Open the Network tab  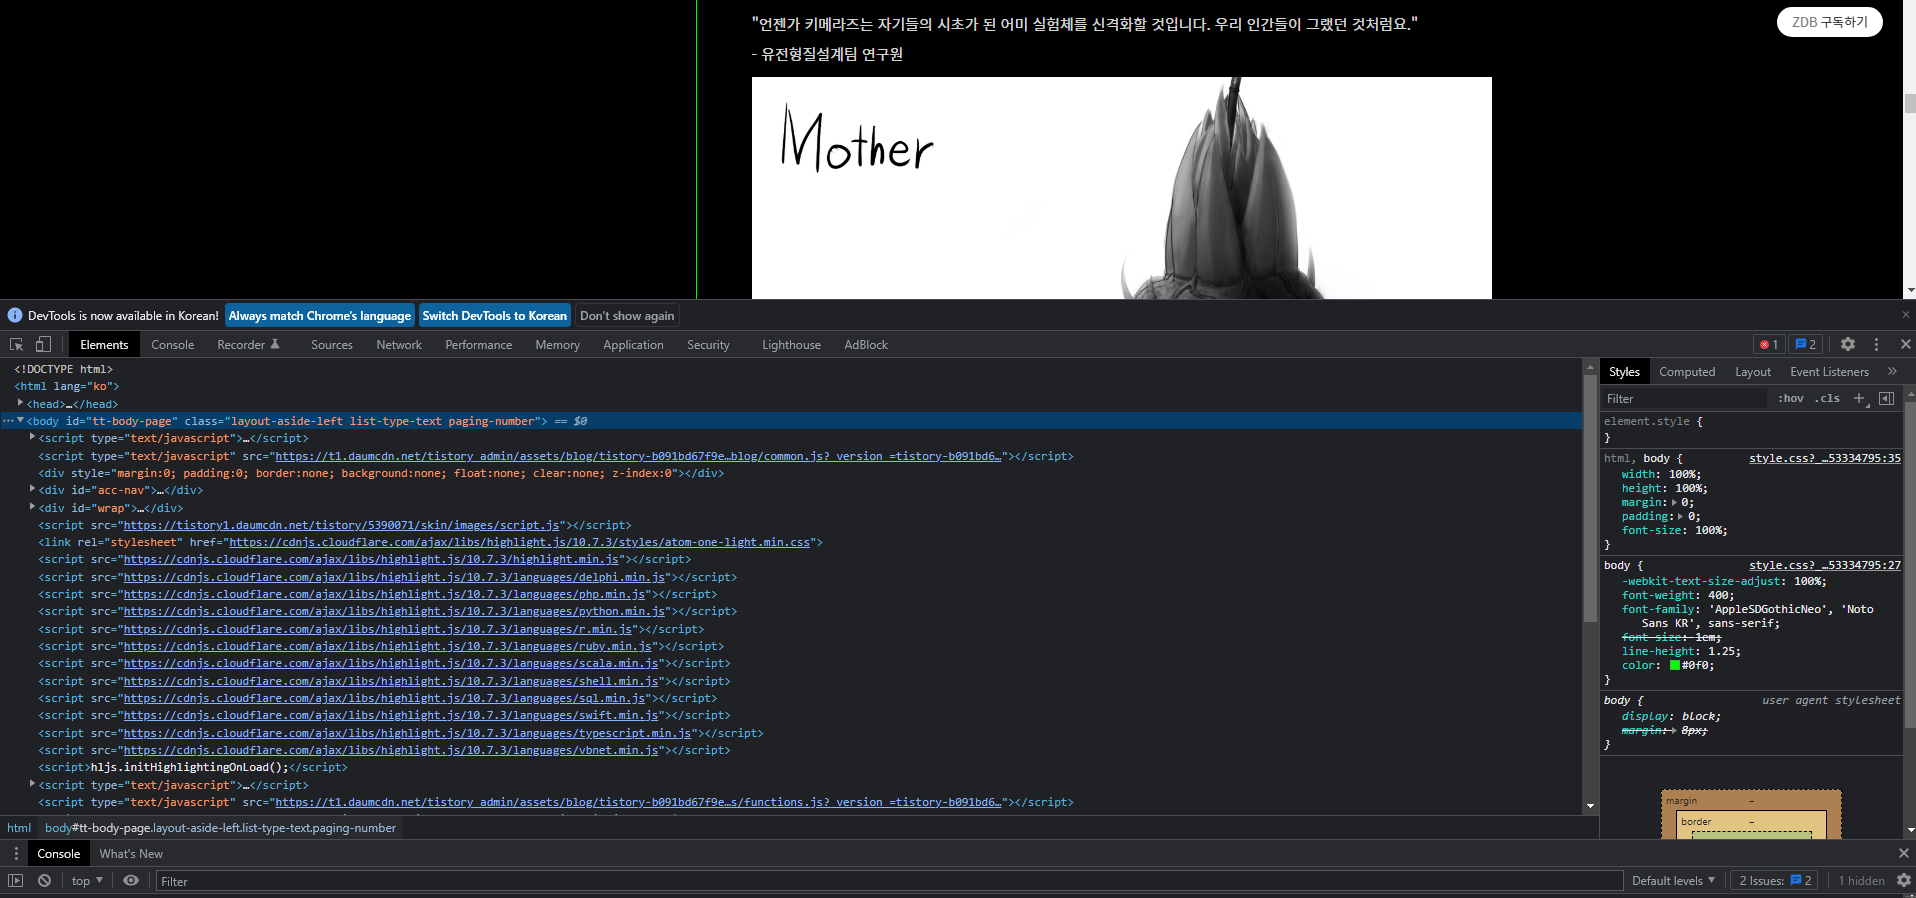point(399,344)
